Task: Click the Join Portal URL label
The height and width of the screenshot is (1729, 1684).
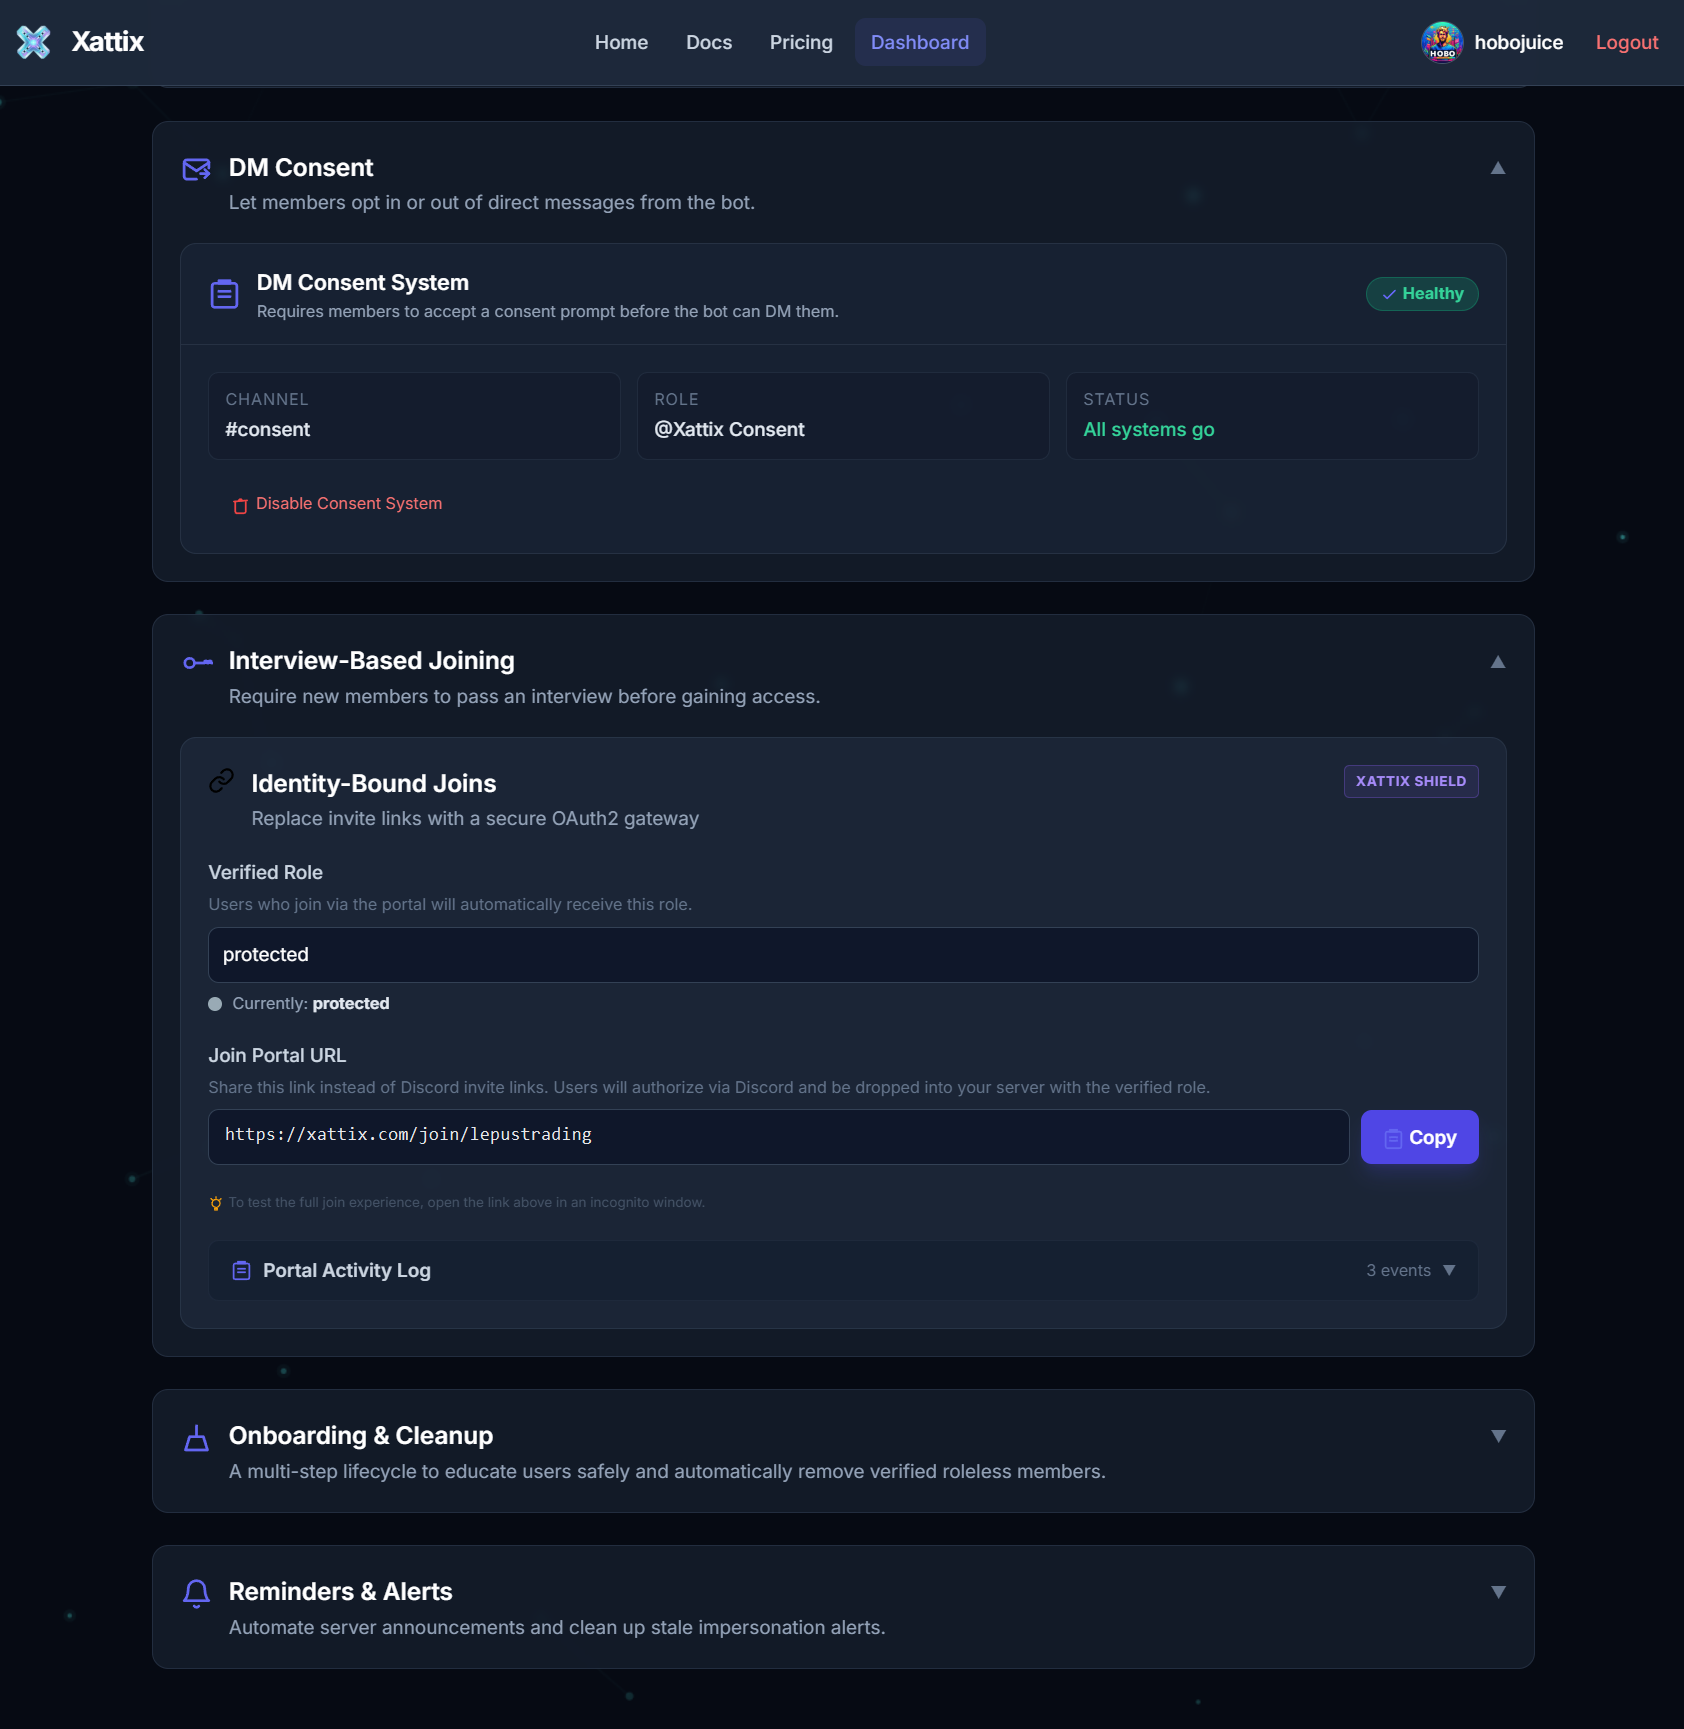Action: click(277, 1056)
